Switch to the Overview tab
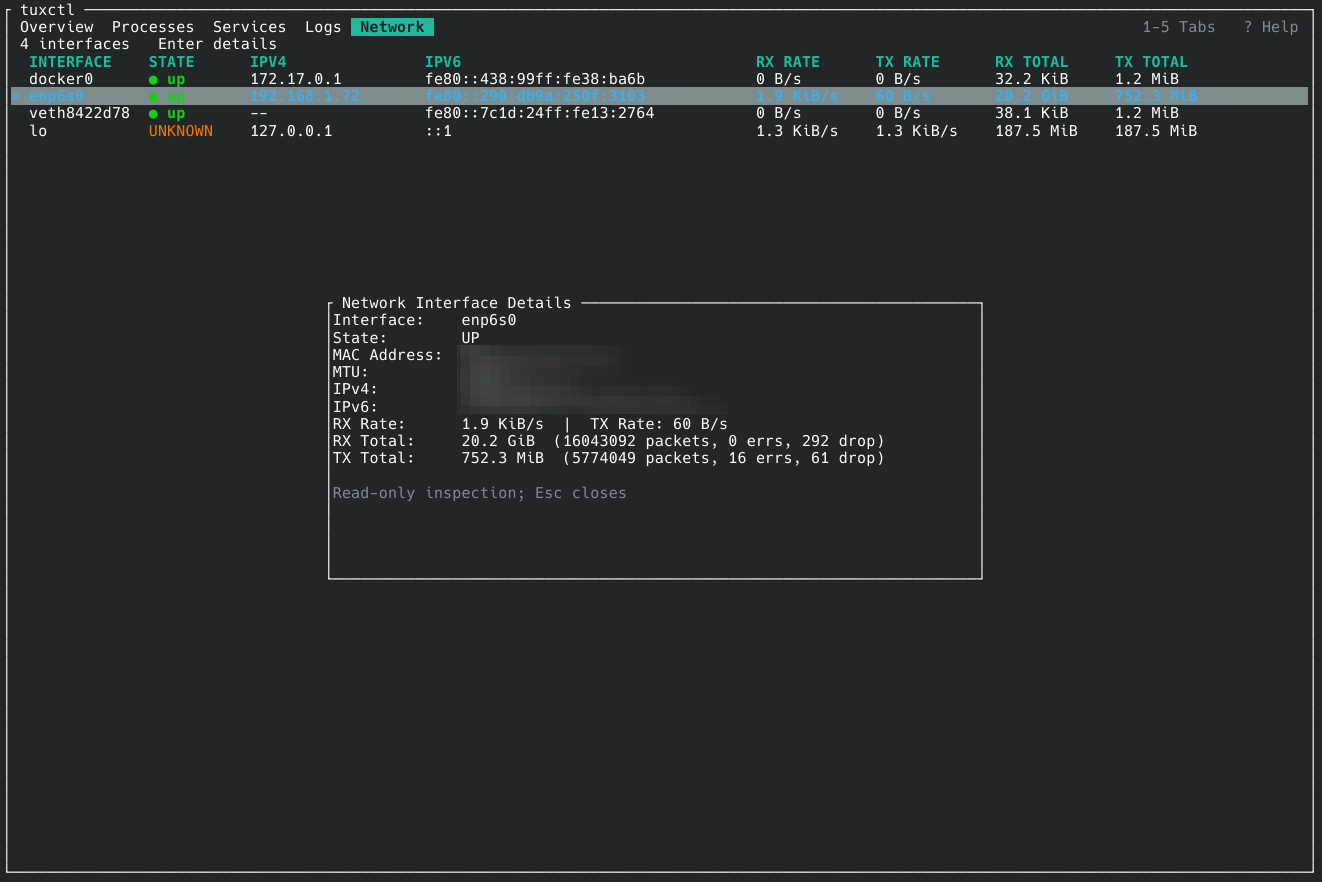The image size is (1322, 882). click(57, 27)
